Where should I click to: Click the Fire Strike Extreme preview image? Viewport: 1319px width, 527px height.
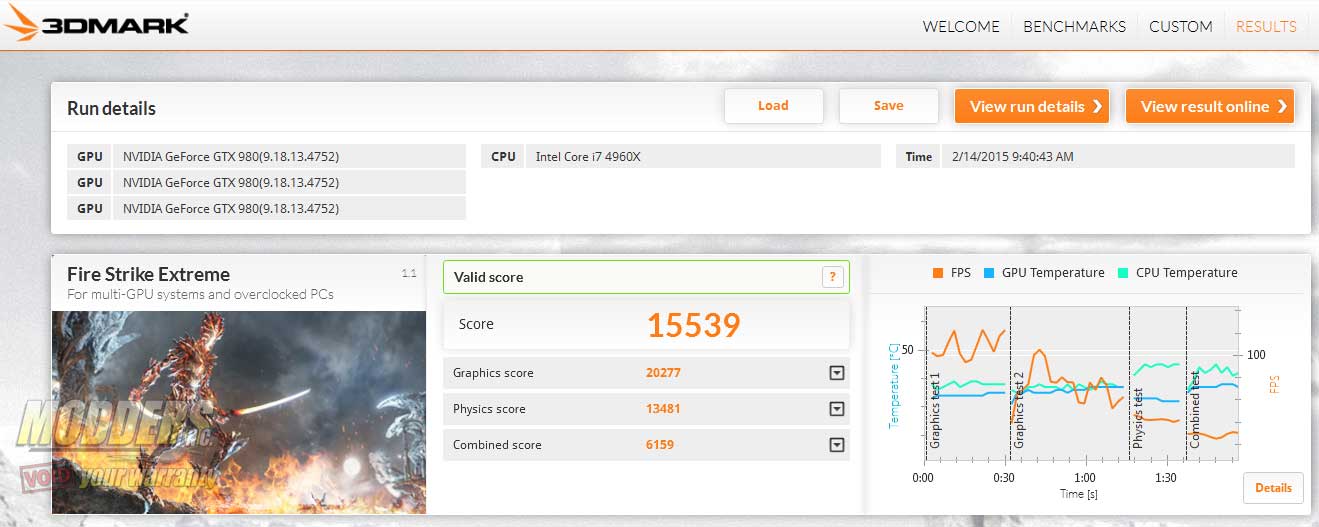pos(239,412)
